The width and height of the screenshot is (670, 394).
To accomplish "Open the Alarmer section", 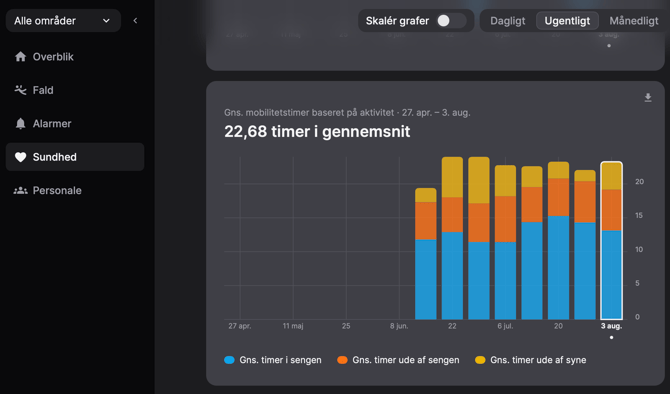I will coord(75,123).
